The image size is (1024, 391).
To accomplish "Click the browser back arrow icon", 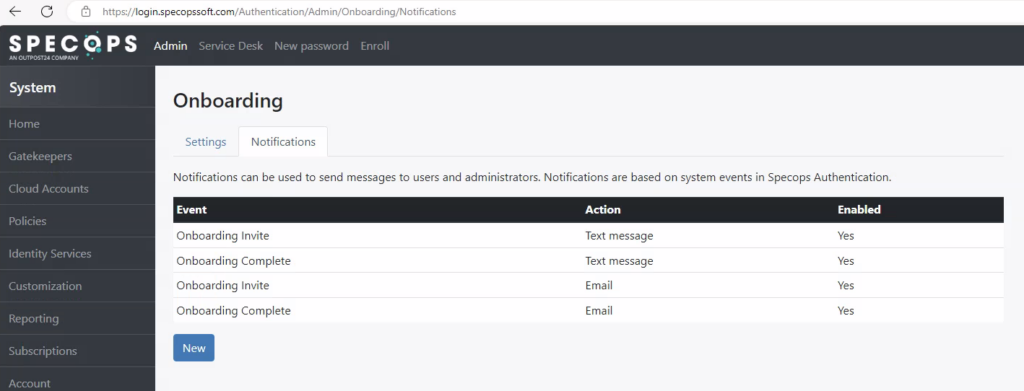I will 15,12.
